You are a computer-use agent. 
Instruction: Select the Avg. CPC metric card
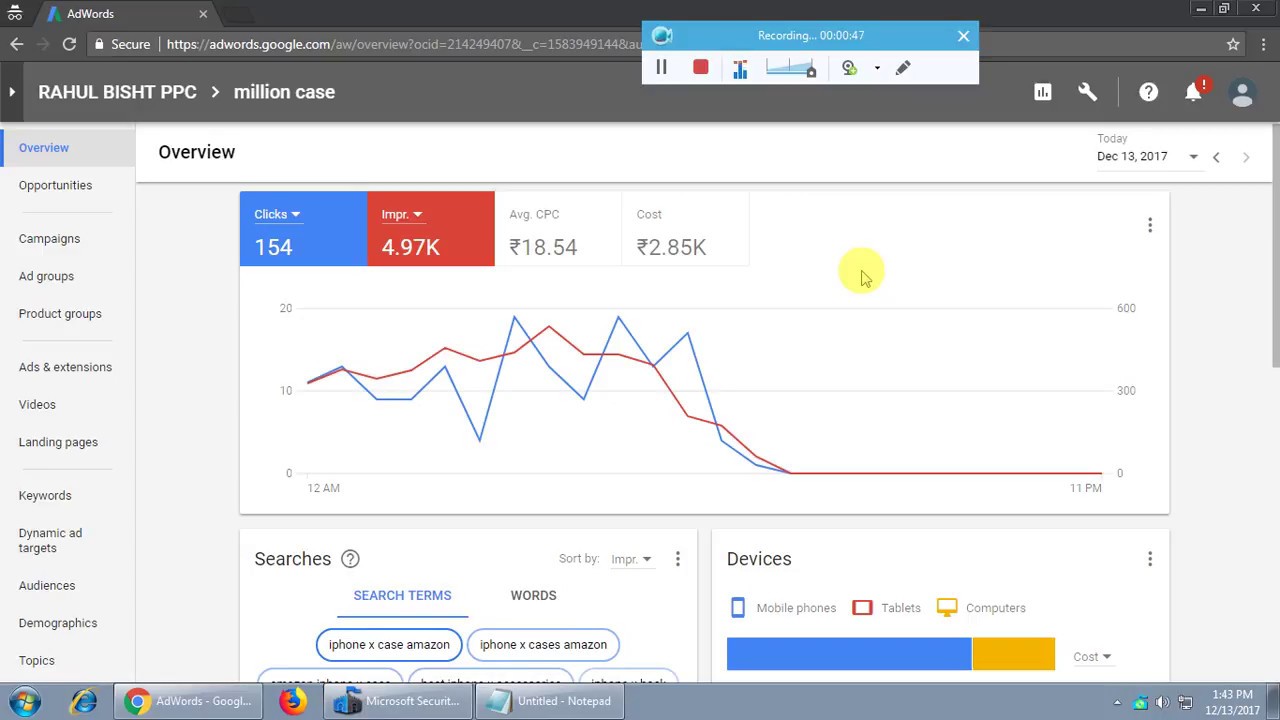[558, 229]
